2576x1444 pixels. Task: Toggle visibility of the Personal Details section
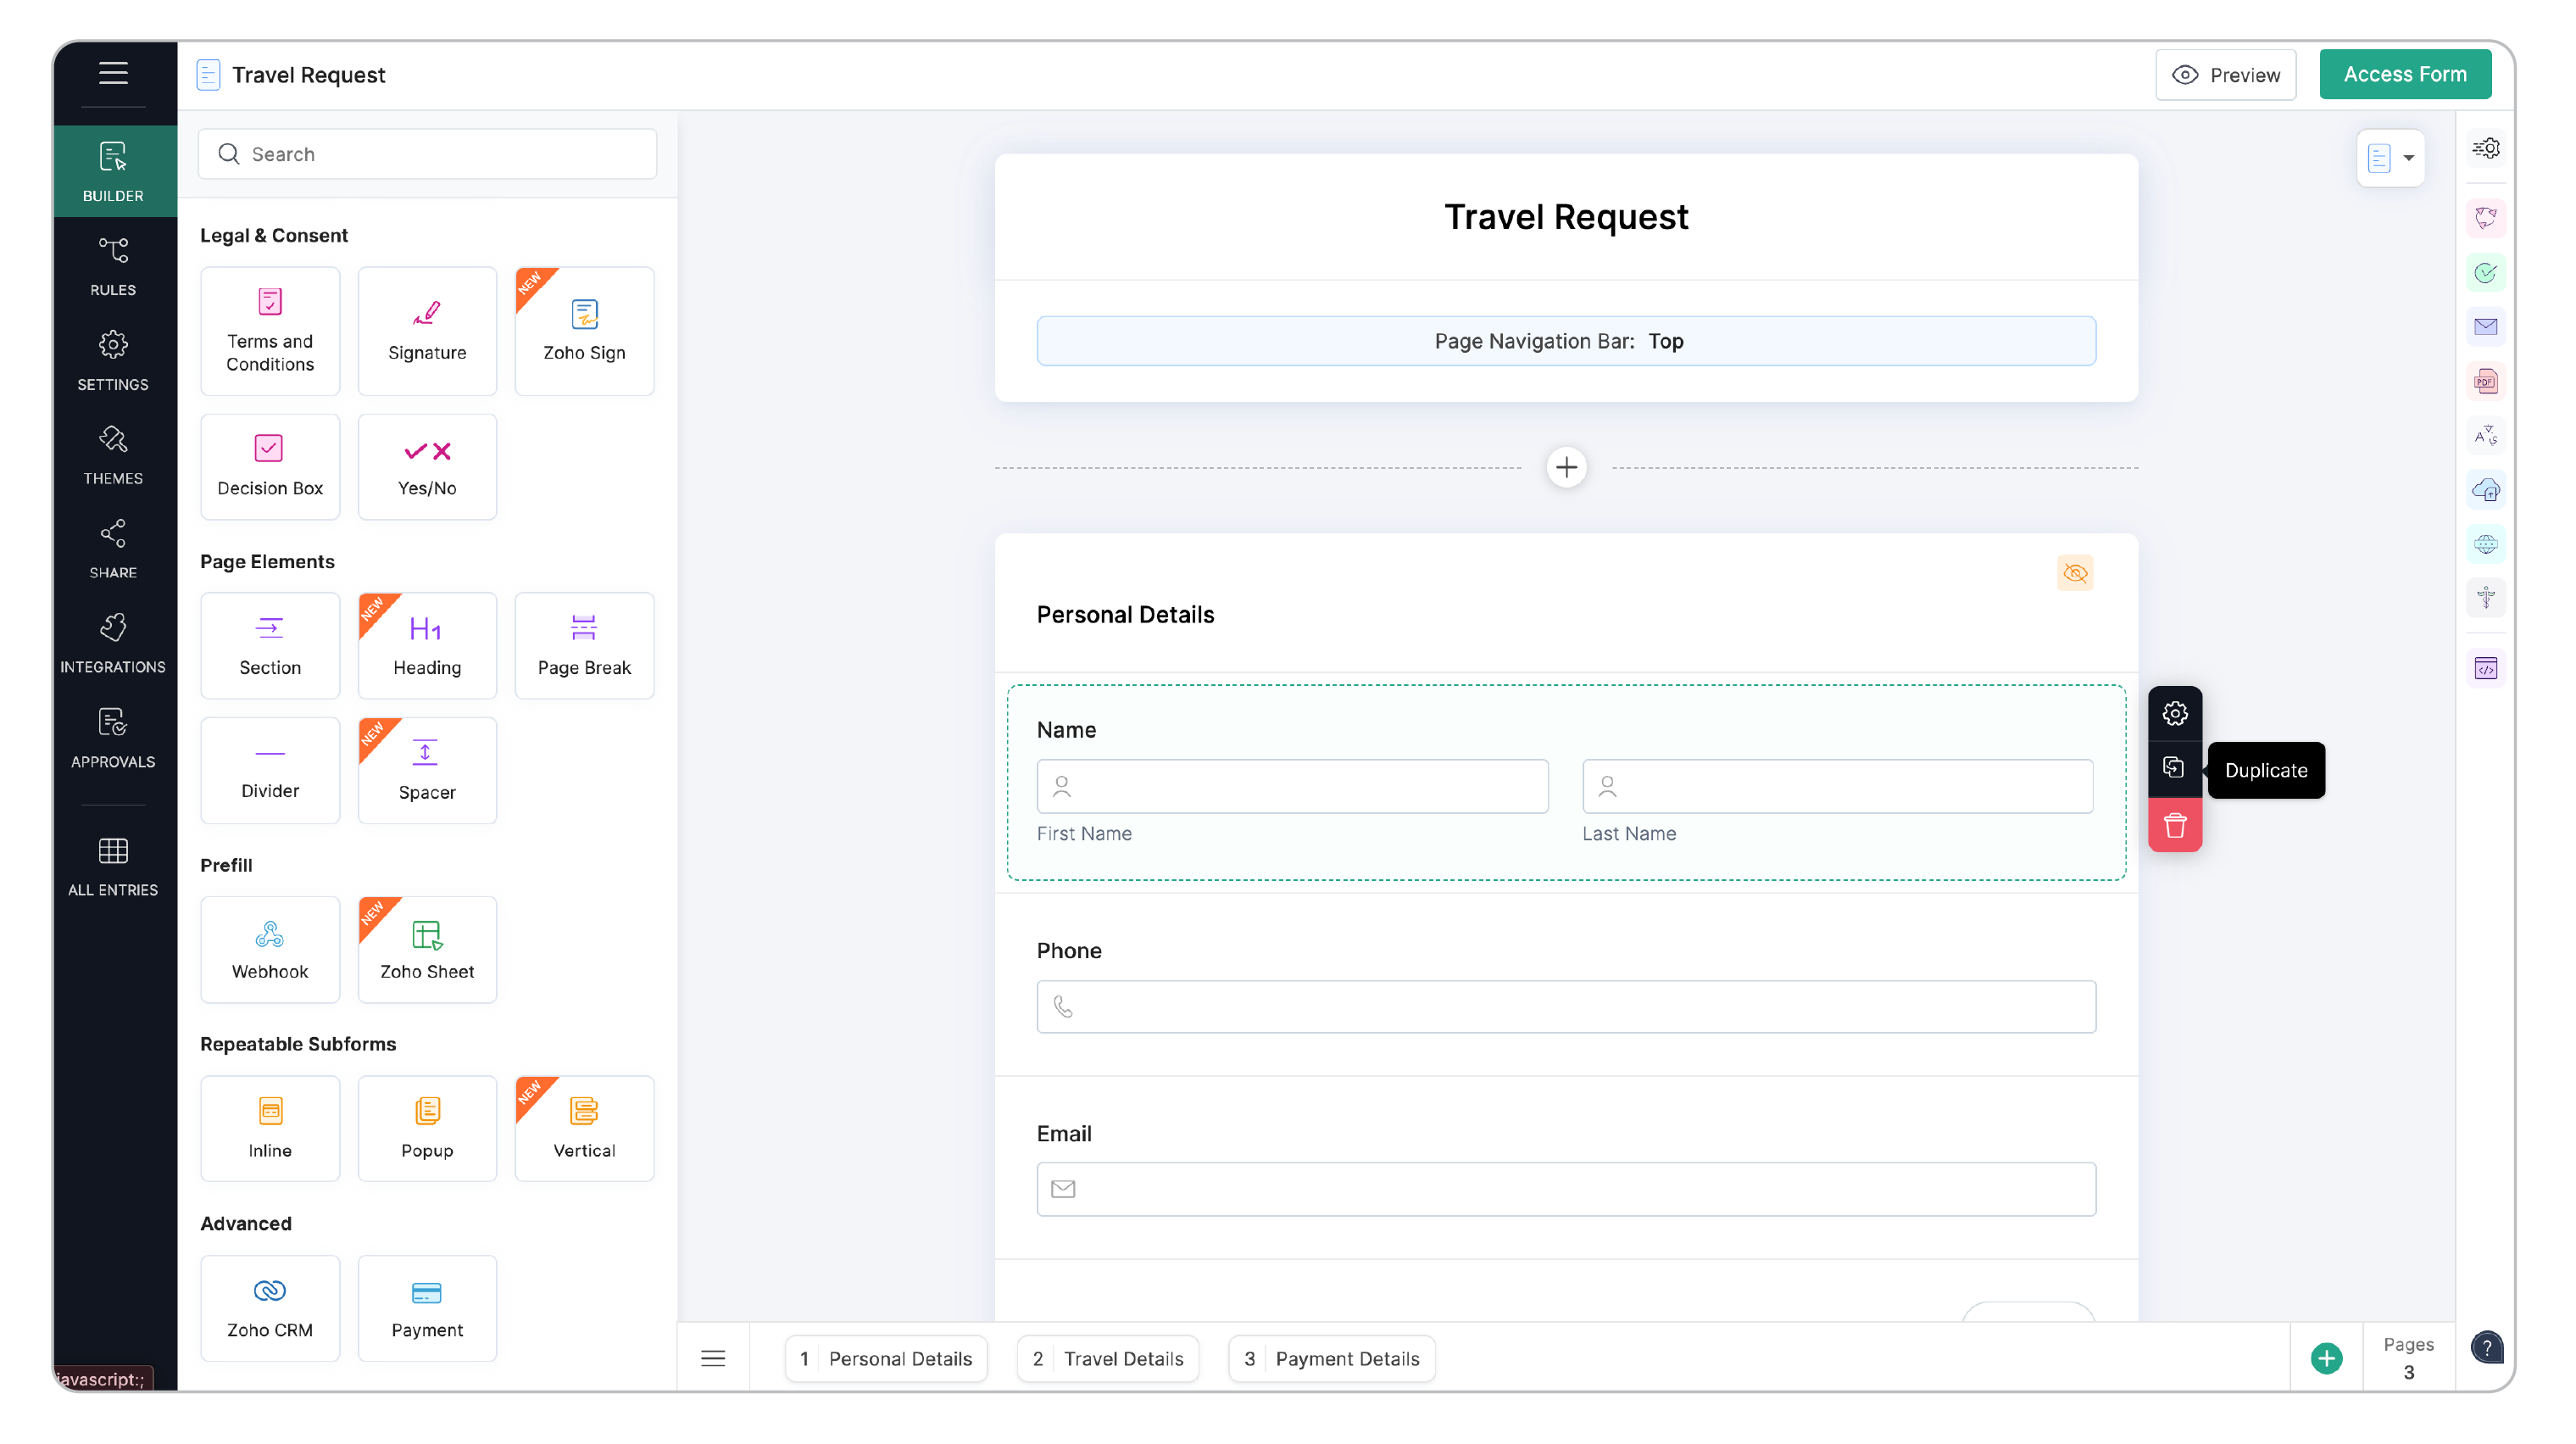point(2075,573)
